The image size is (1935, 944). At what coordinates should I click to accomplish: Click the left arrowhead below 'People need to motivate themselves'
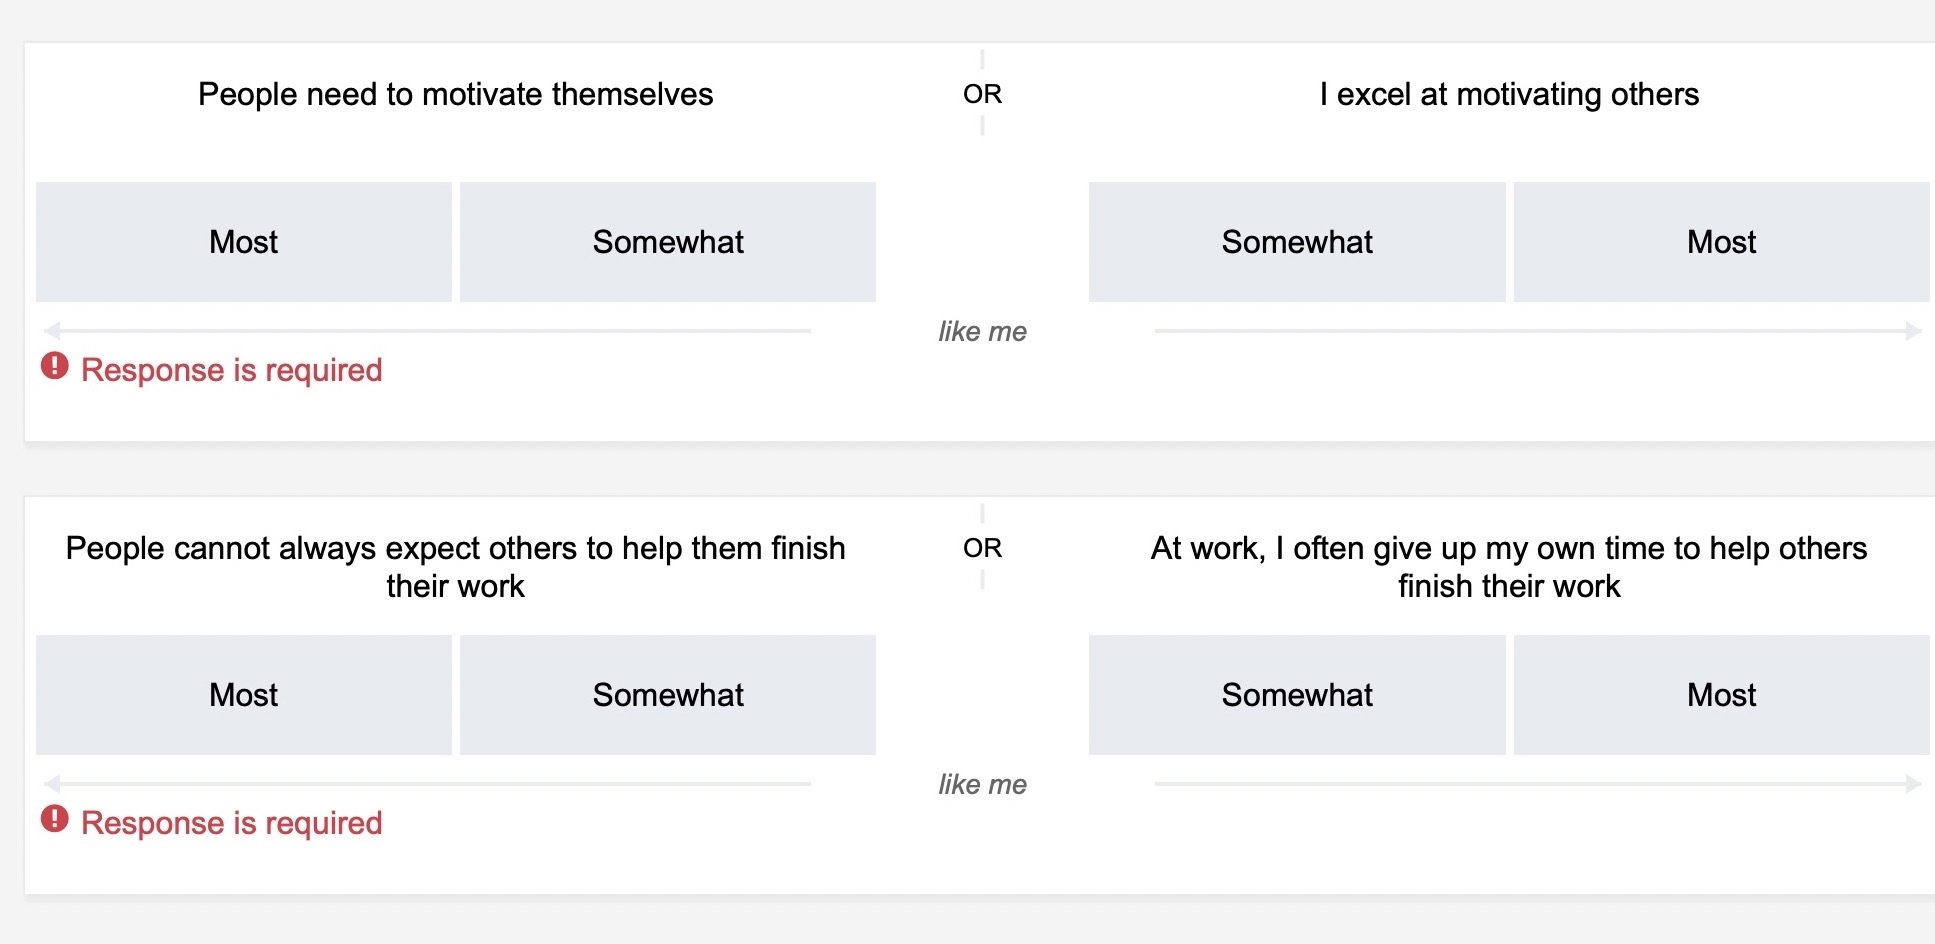click(52, 330)
